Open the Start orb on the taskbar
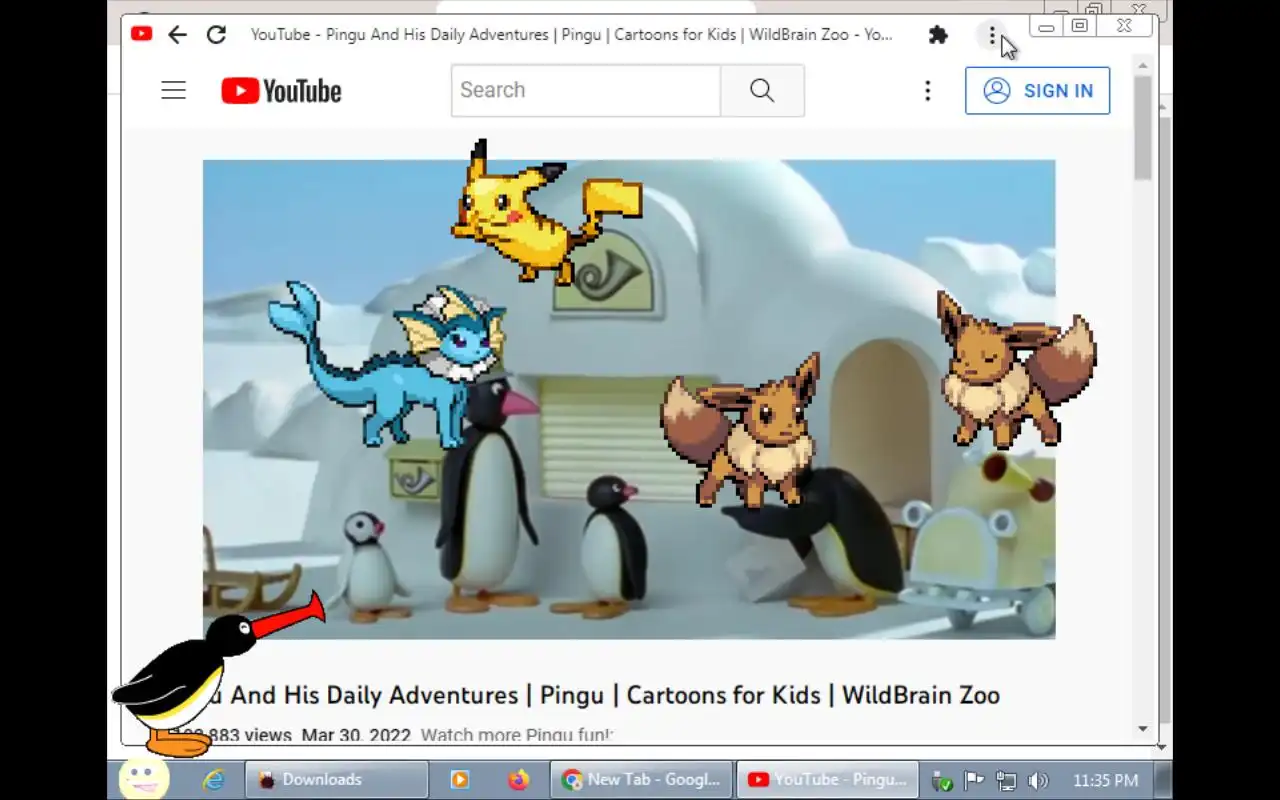1280x800 pixels. tap(143, 779)
